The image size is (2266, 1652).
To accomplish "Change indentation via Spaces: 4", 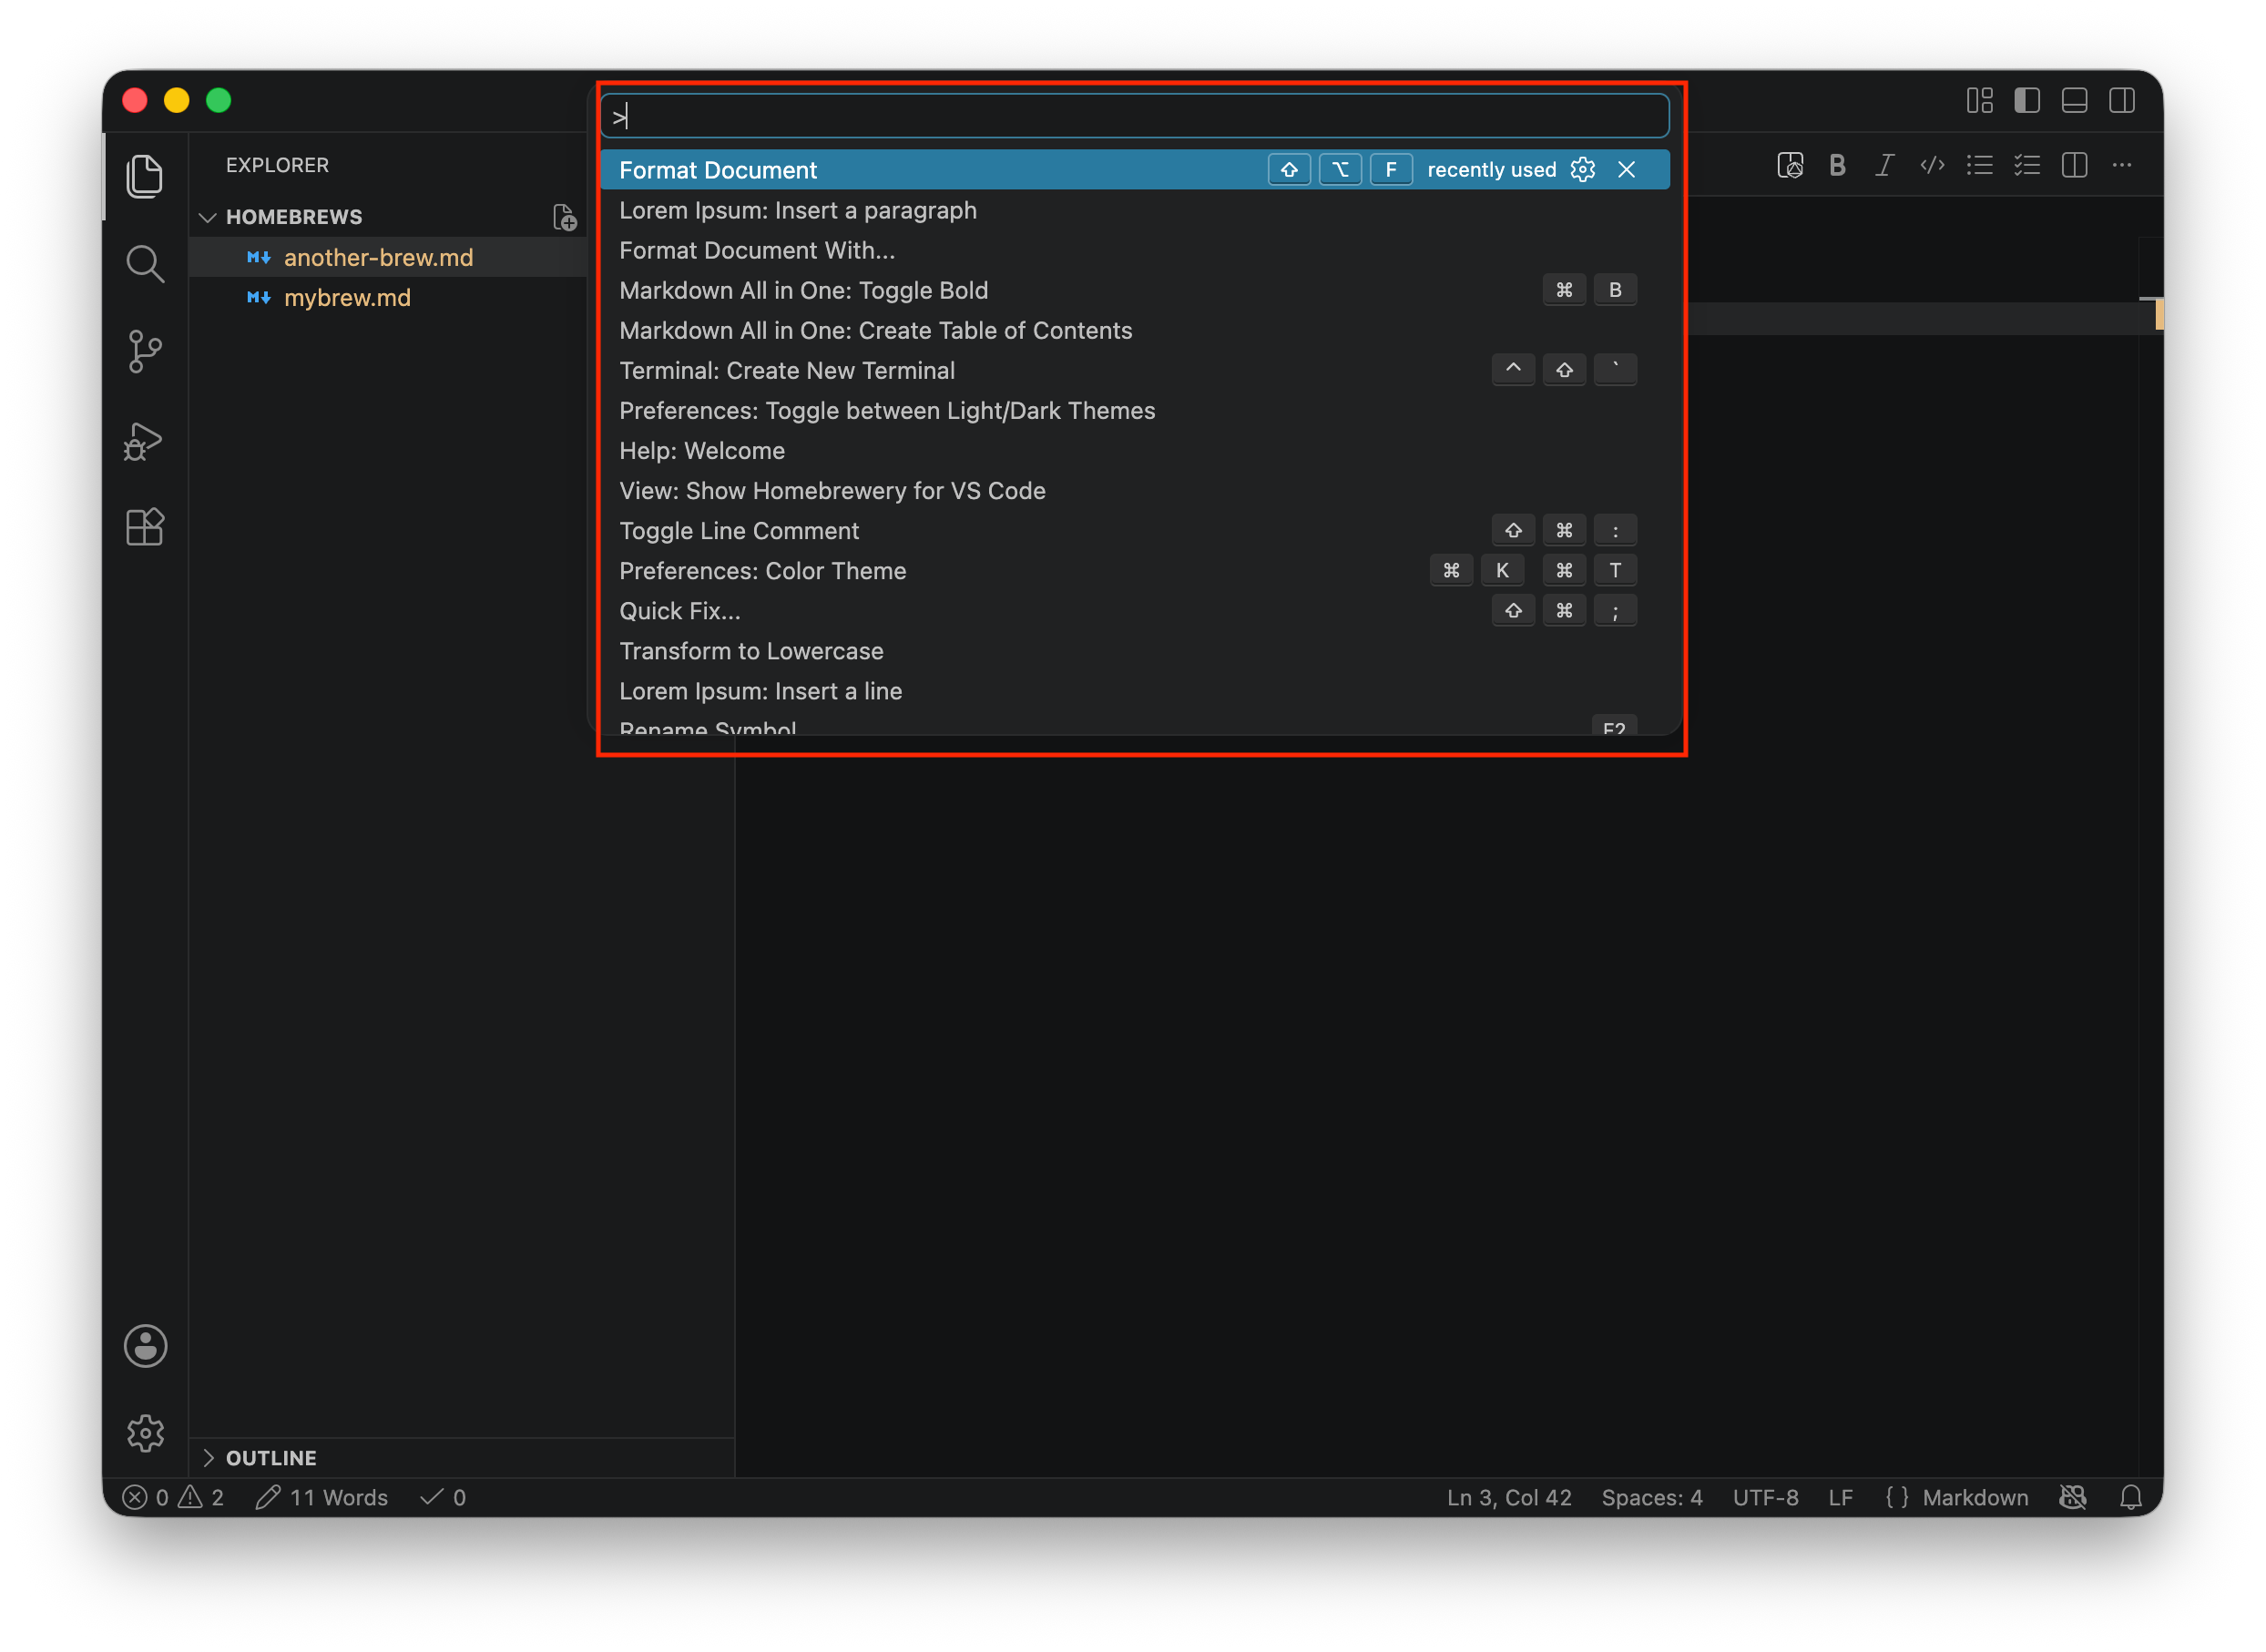I will 1652,1497.
